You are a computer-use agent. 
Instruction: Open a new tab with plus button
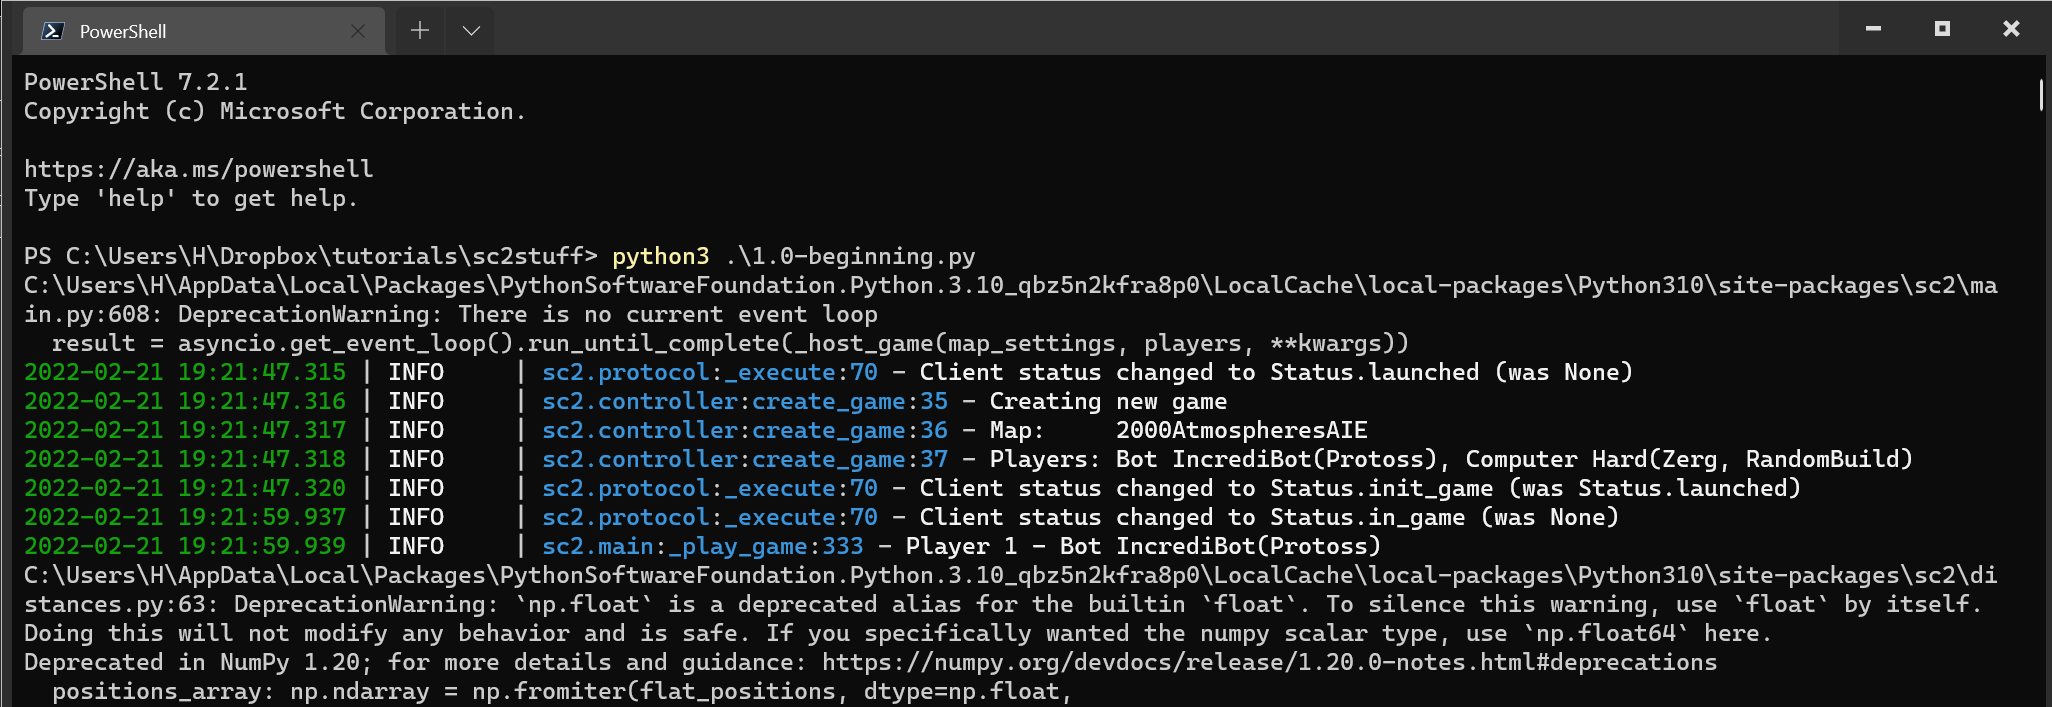pos(420,31)
